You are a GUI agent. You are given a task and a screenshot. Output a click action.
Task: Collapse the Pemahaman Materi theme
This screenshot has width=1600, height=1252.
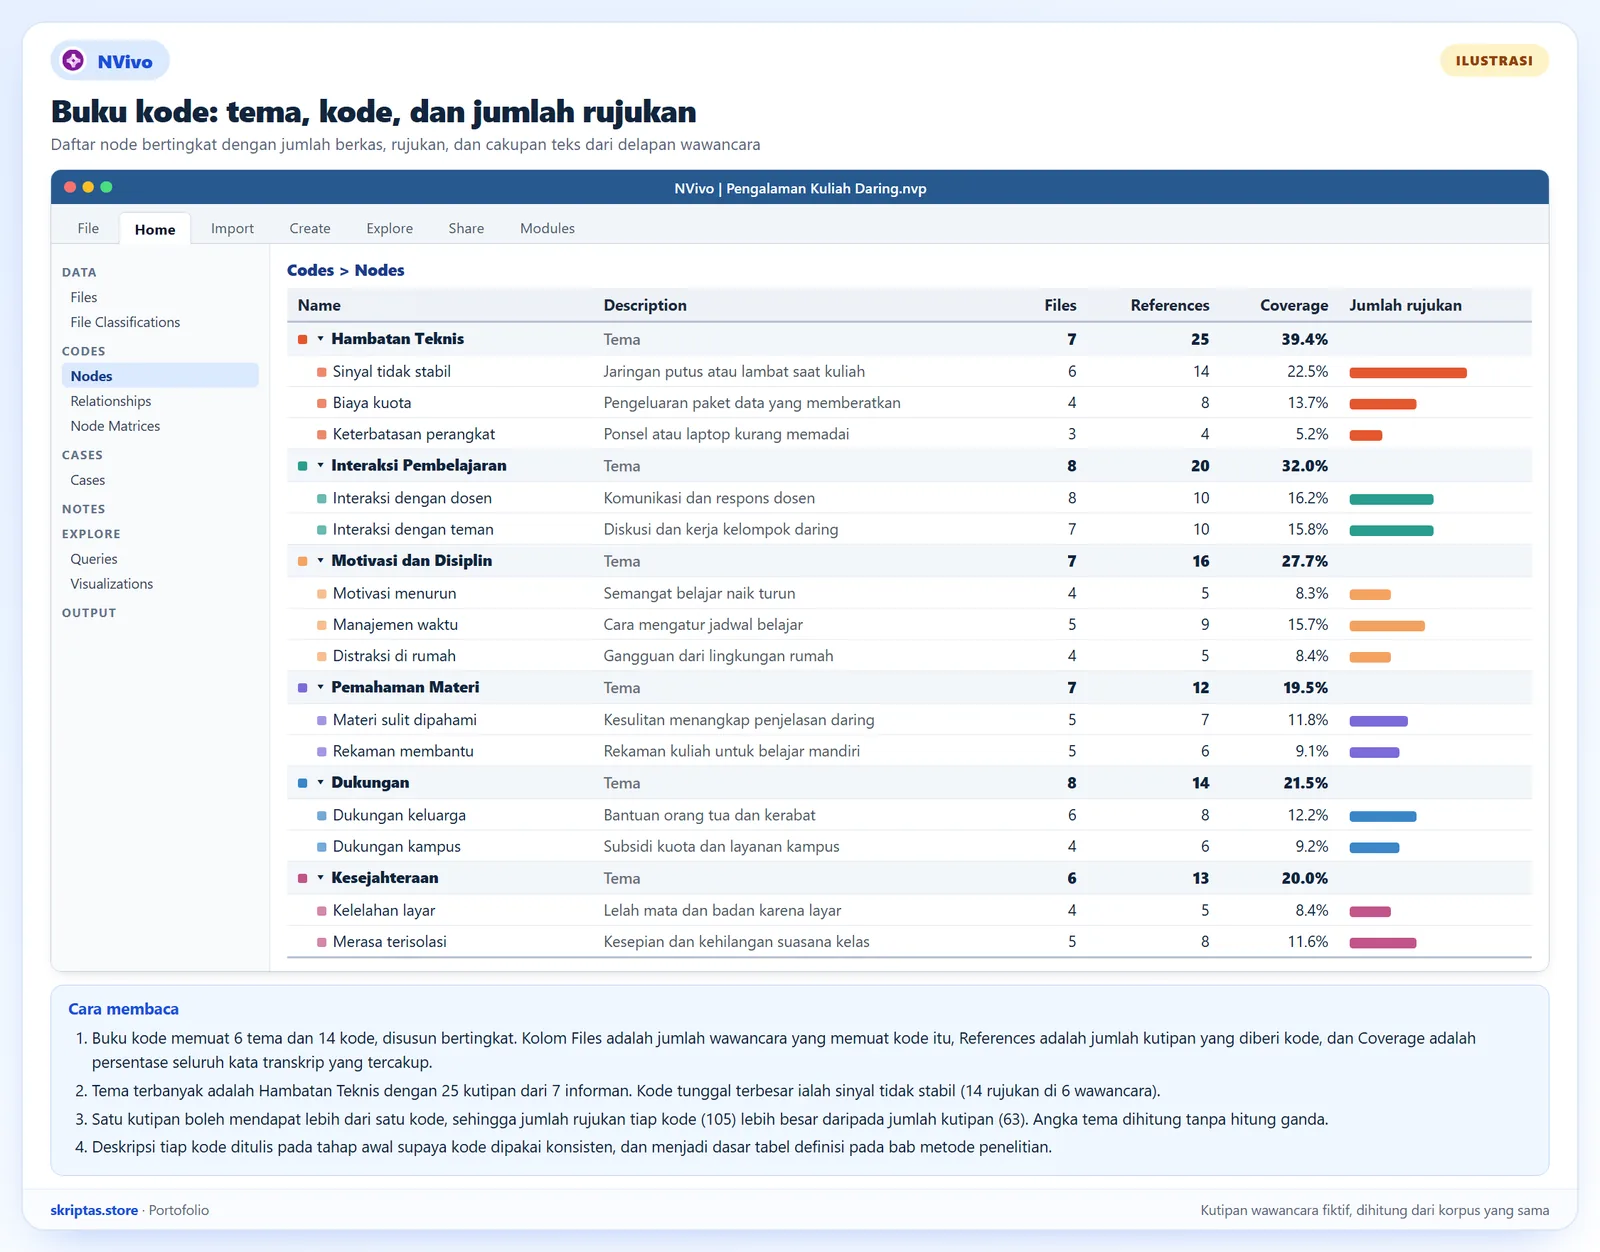[321, 688]
